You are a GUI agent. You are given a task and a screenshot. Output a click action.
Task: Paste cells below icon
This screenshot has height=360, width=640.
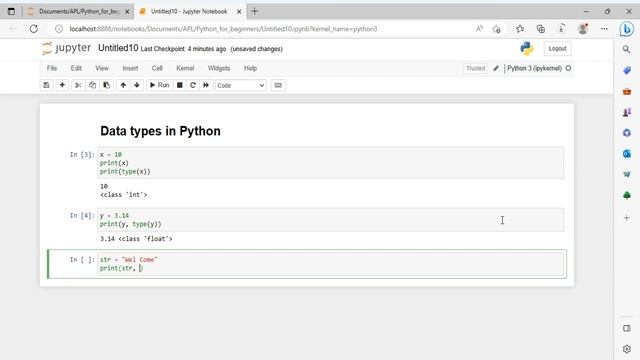tap(107, 85)
